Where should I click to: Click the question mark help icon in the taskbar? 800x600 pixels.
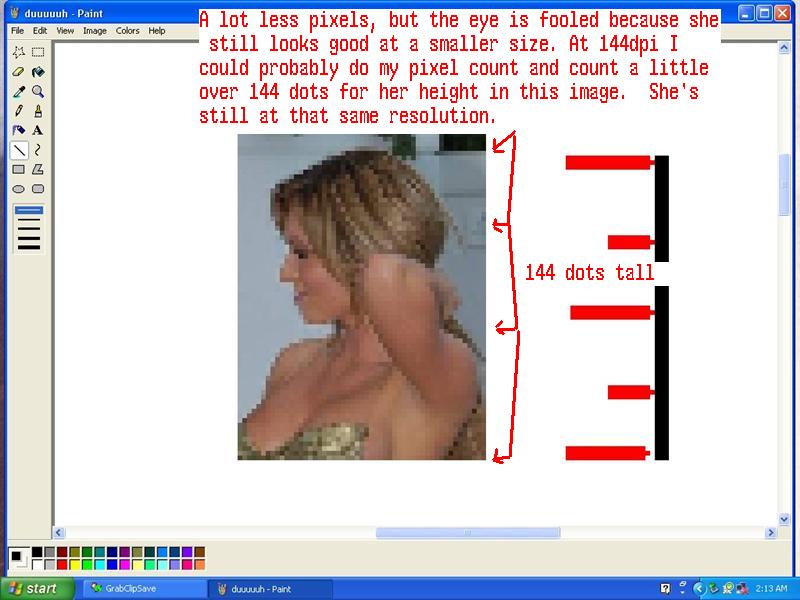665,589
